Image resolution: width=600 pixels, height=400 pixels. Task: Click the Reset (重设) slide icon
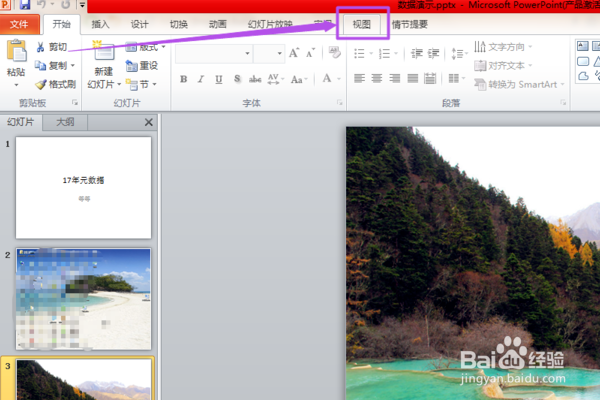(131, 66)
